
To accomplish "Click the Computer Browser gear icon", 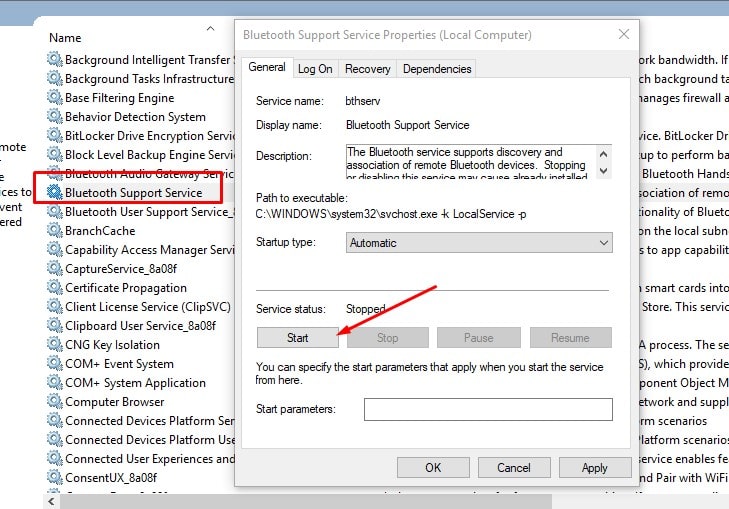I will 54,402.
